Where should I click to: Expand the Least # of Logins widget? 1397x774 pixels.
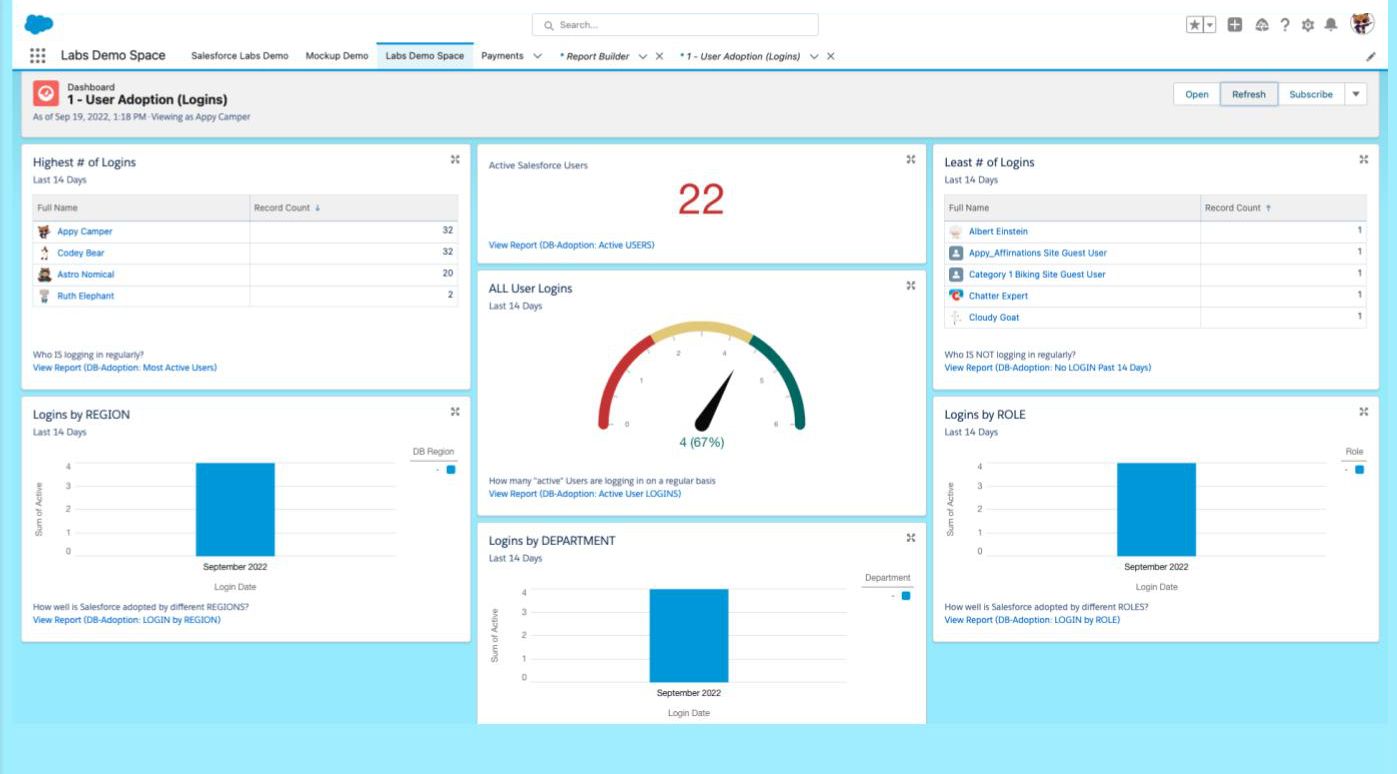click(x=1363, y=159)
